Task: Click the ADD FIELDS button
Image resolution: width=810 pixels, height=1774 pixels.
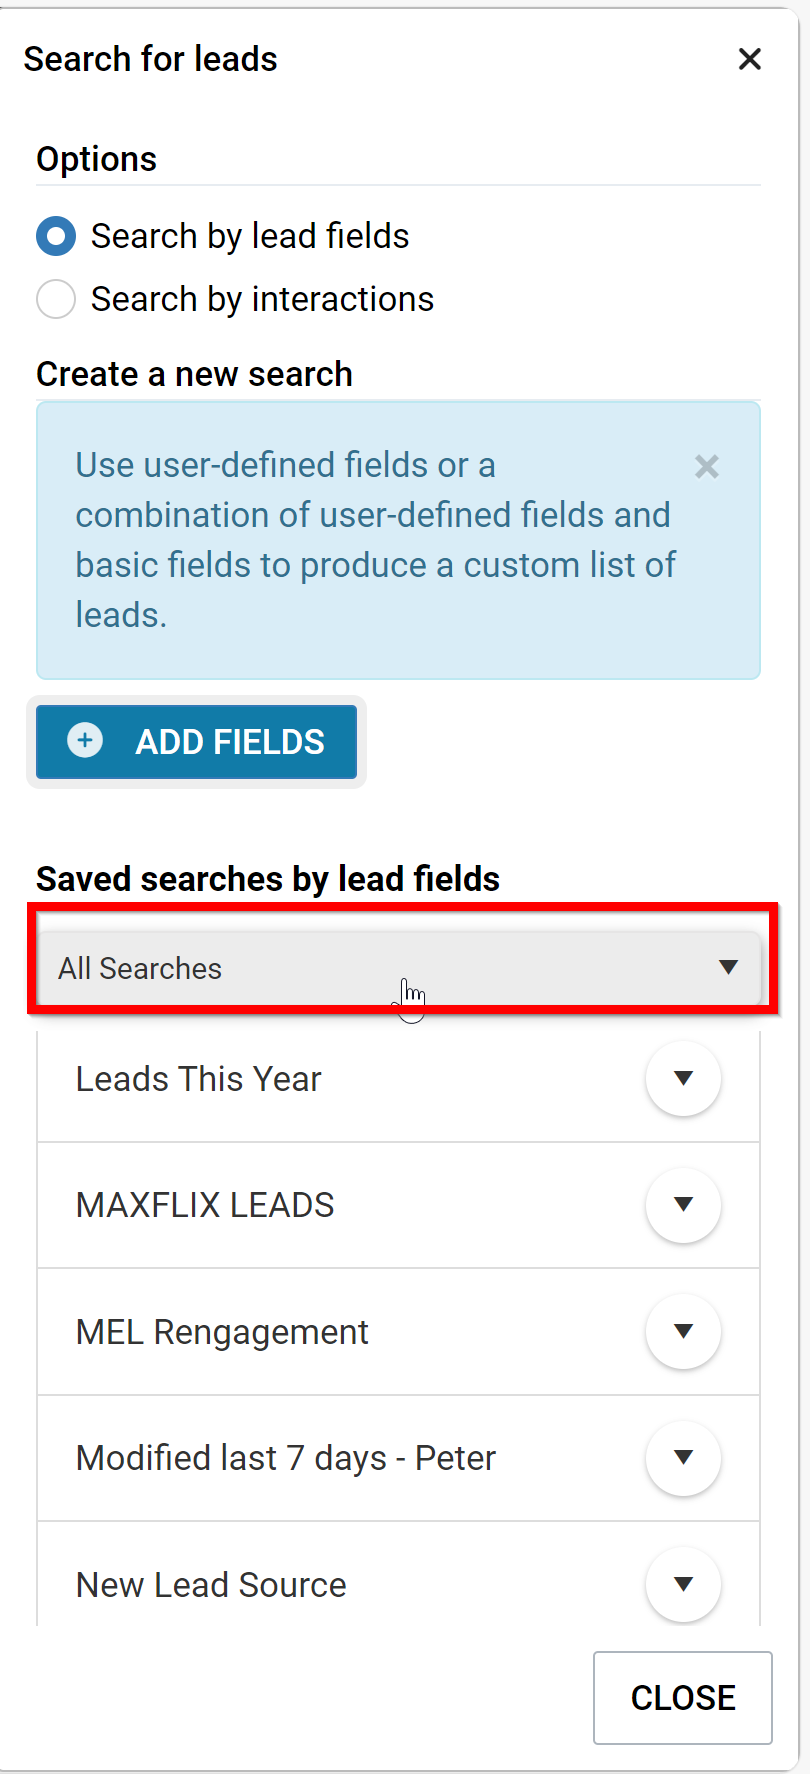Action: (x=196, y=741)
